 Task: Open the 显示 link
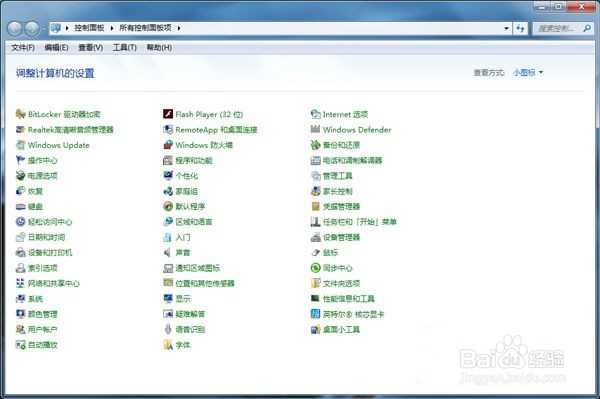pyautogui.click(x=183, y=299)
